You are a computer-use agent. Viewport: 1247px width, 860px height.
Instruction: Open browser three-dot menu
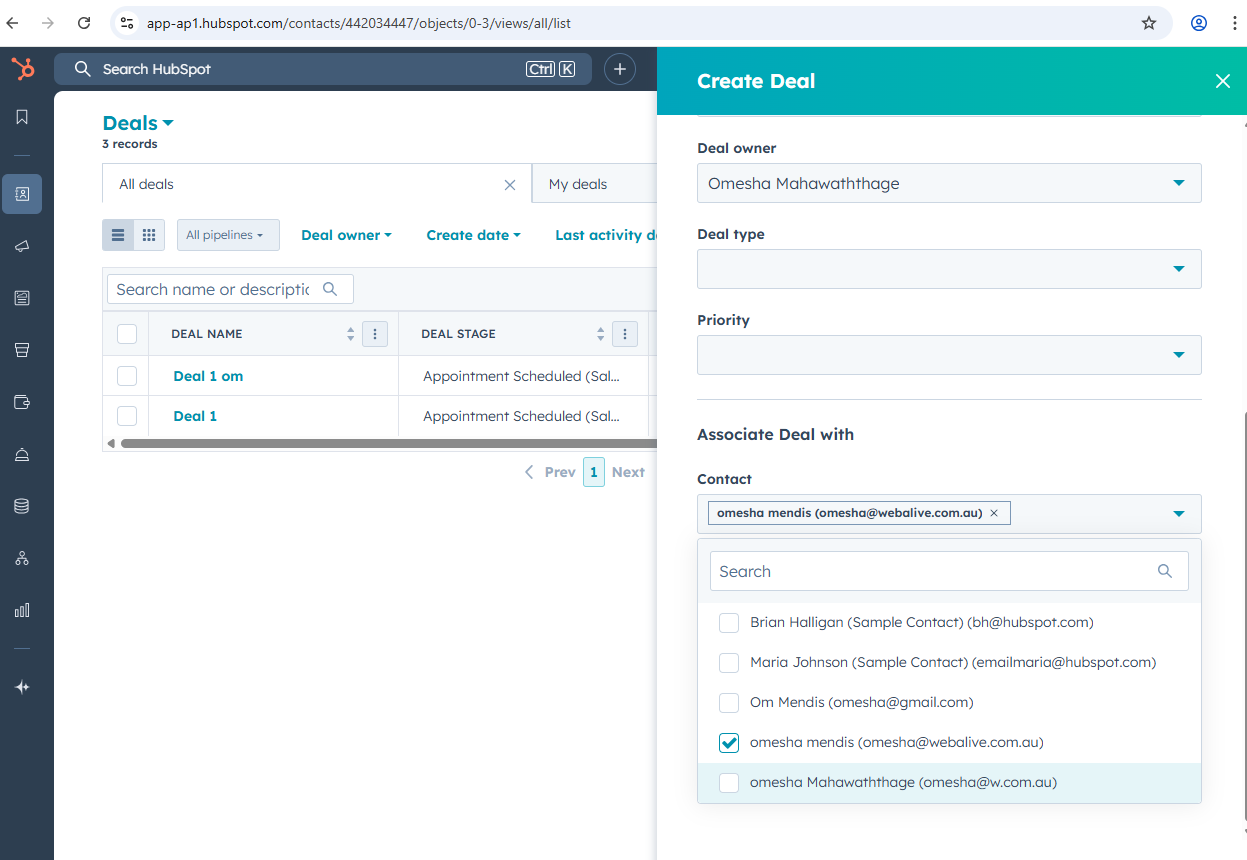click(x=1234, y=23)
